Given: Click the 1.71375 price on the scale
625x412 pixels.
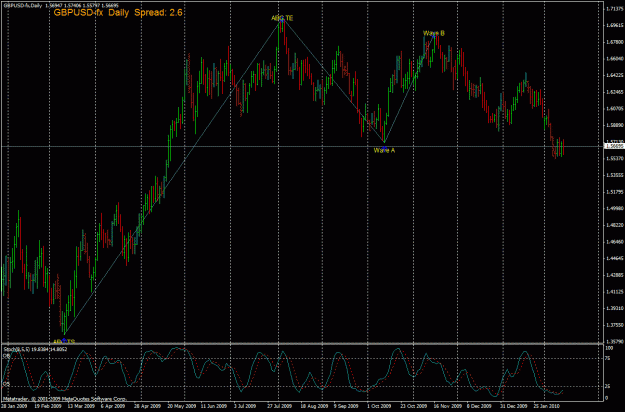Looking at the screenshot, I should 615,9.
